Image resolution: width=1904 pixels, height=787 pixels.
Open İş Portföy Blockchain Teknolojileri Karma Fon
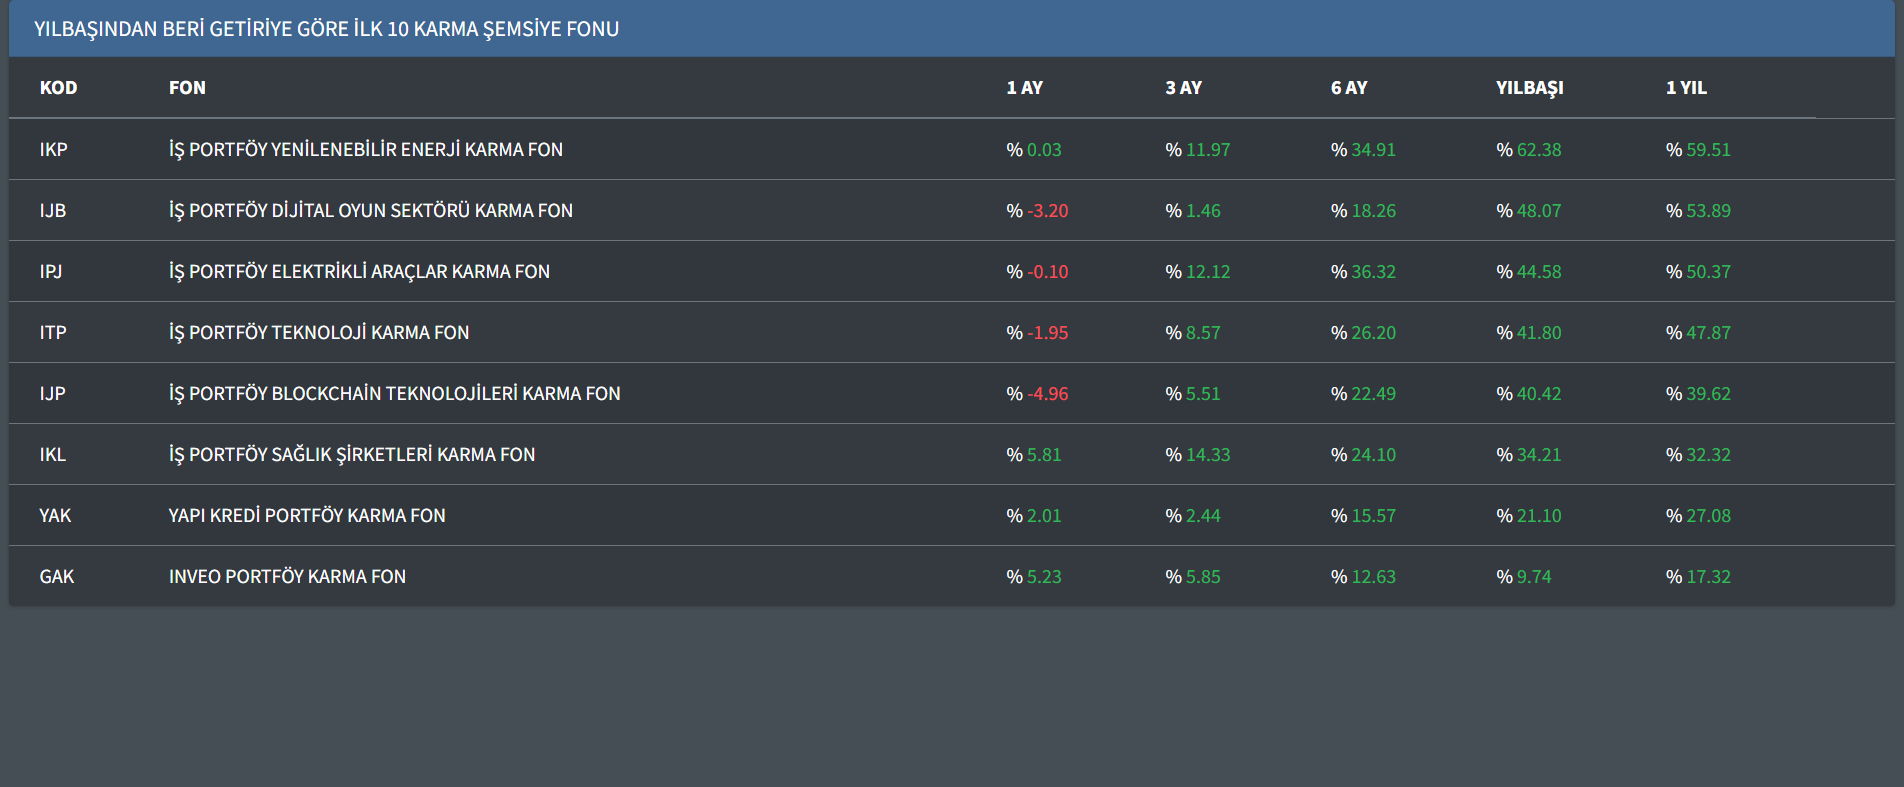[x=394, y=394]
